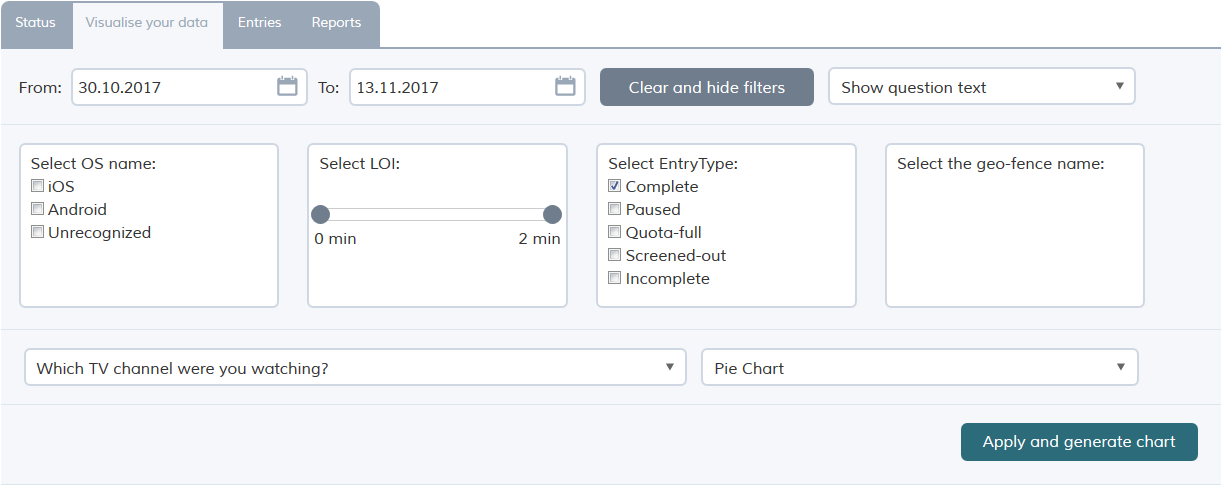Open the To date calendar icon
1222x485 pixels.
(565, 87)
